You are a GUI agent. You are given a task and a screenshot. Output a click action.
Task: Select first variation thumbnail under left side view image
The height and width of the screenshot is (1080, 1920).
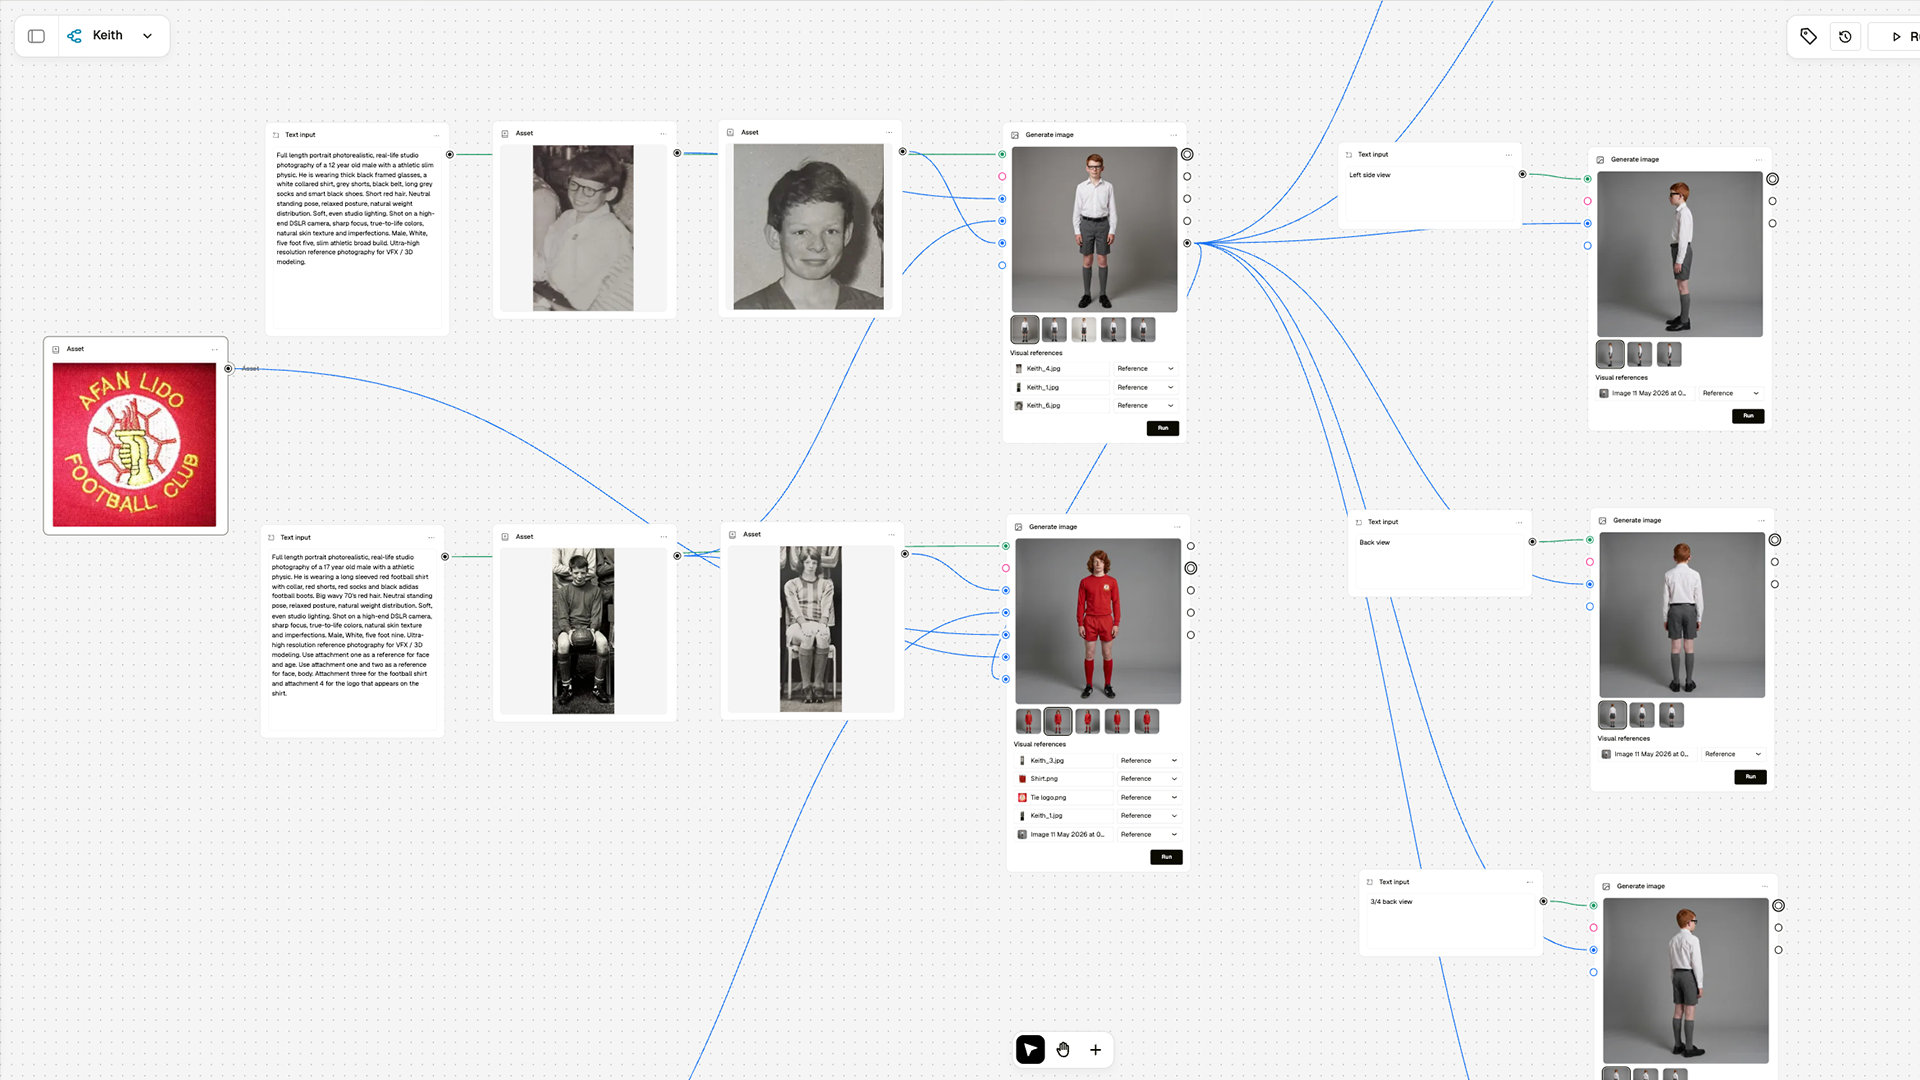coord(1609,354)
